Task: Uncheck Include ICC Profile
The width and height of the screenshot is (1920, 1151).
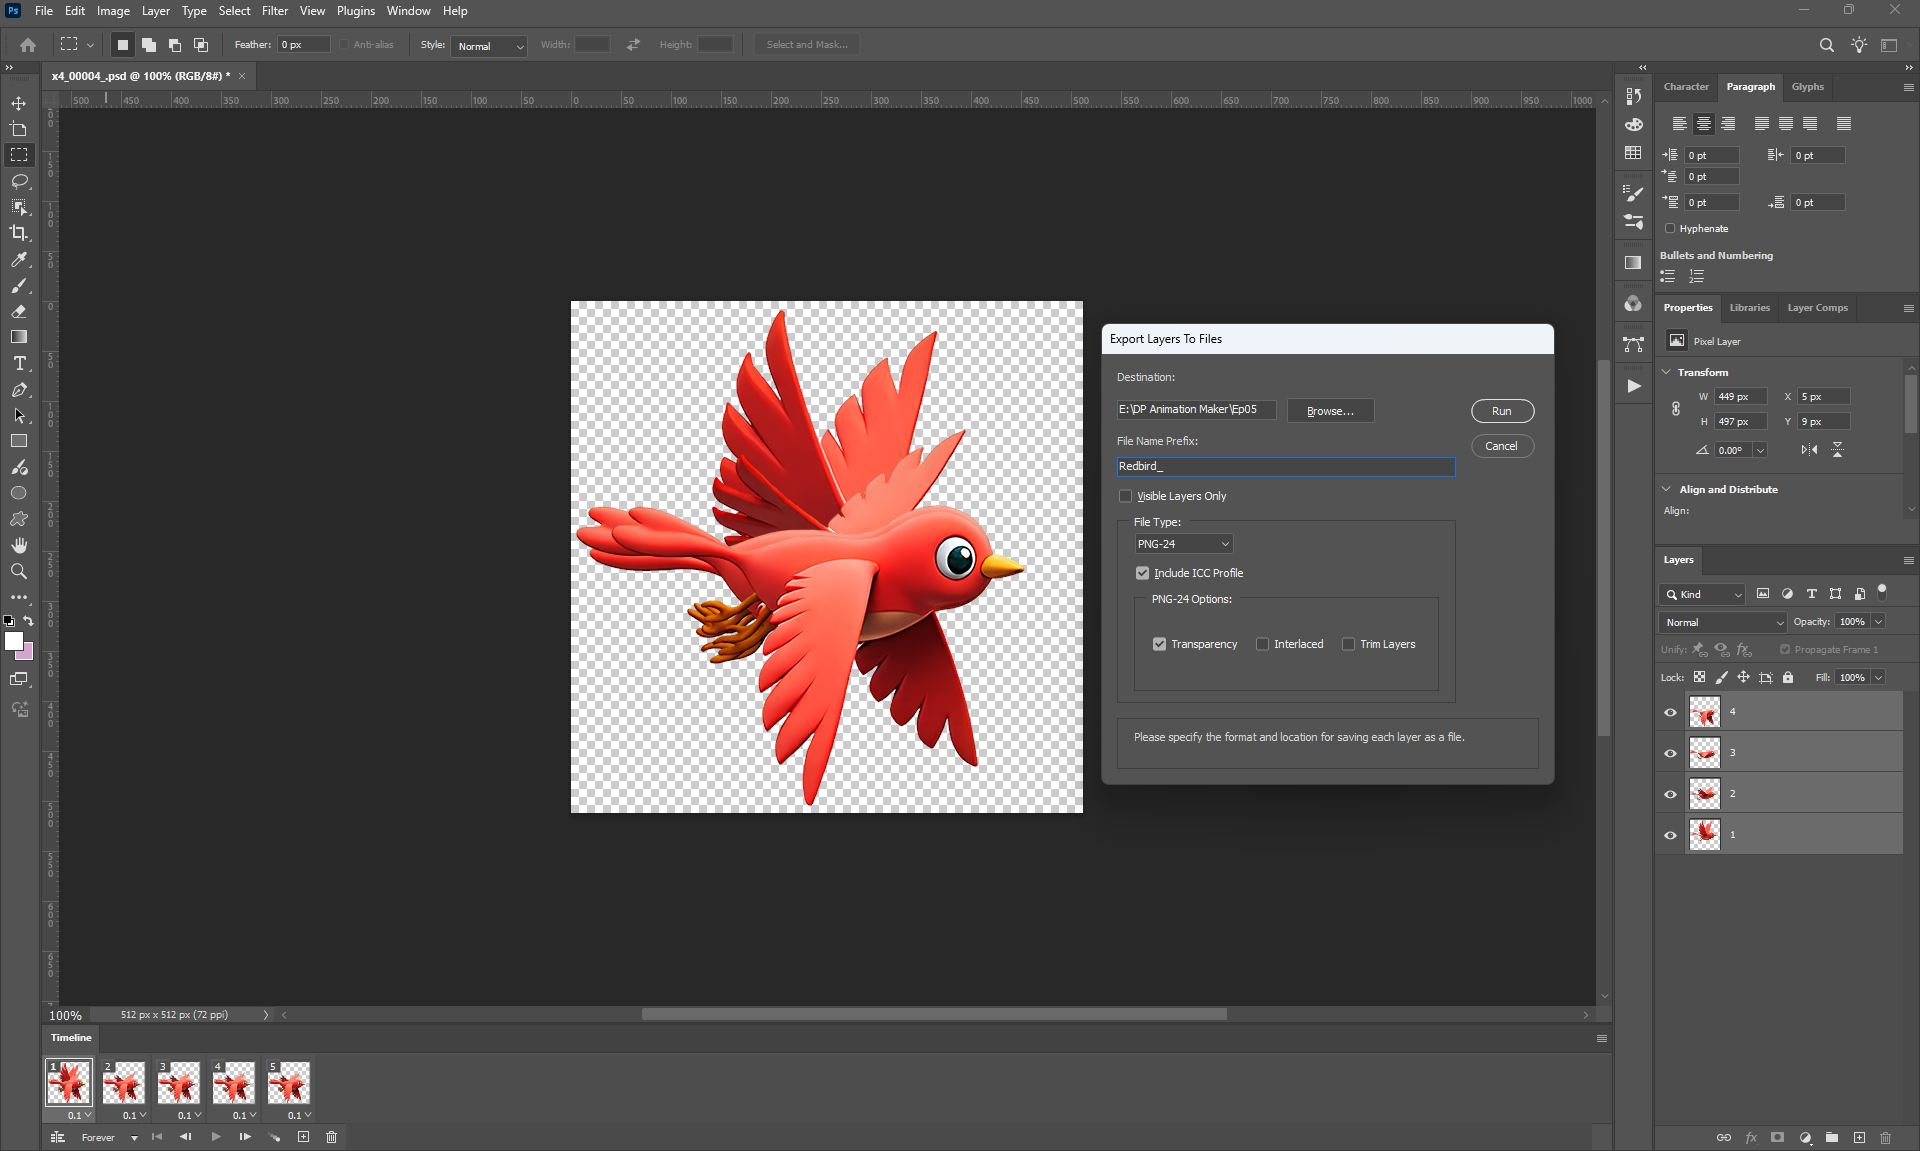Action: (1143, 573)
